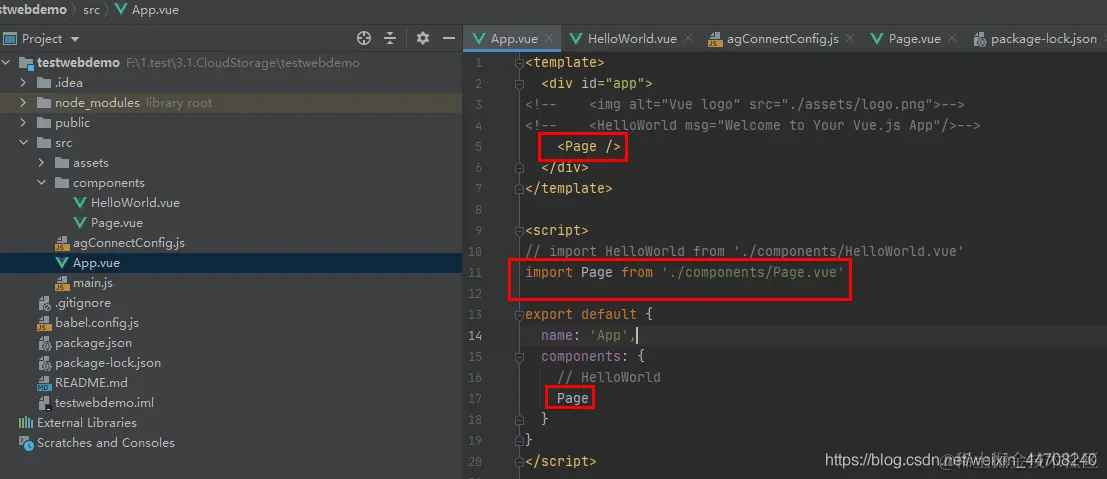The height and width of the screenshot is (479, 1107).
Task: Close the agConnectConfig.js editor tab
Action: click(850, 38)
